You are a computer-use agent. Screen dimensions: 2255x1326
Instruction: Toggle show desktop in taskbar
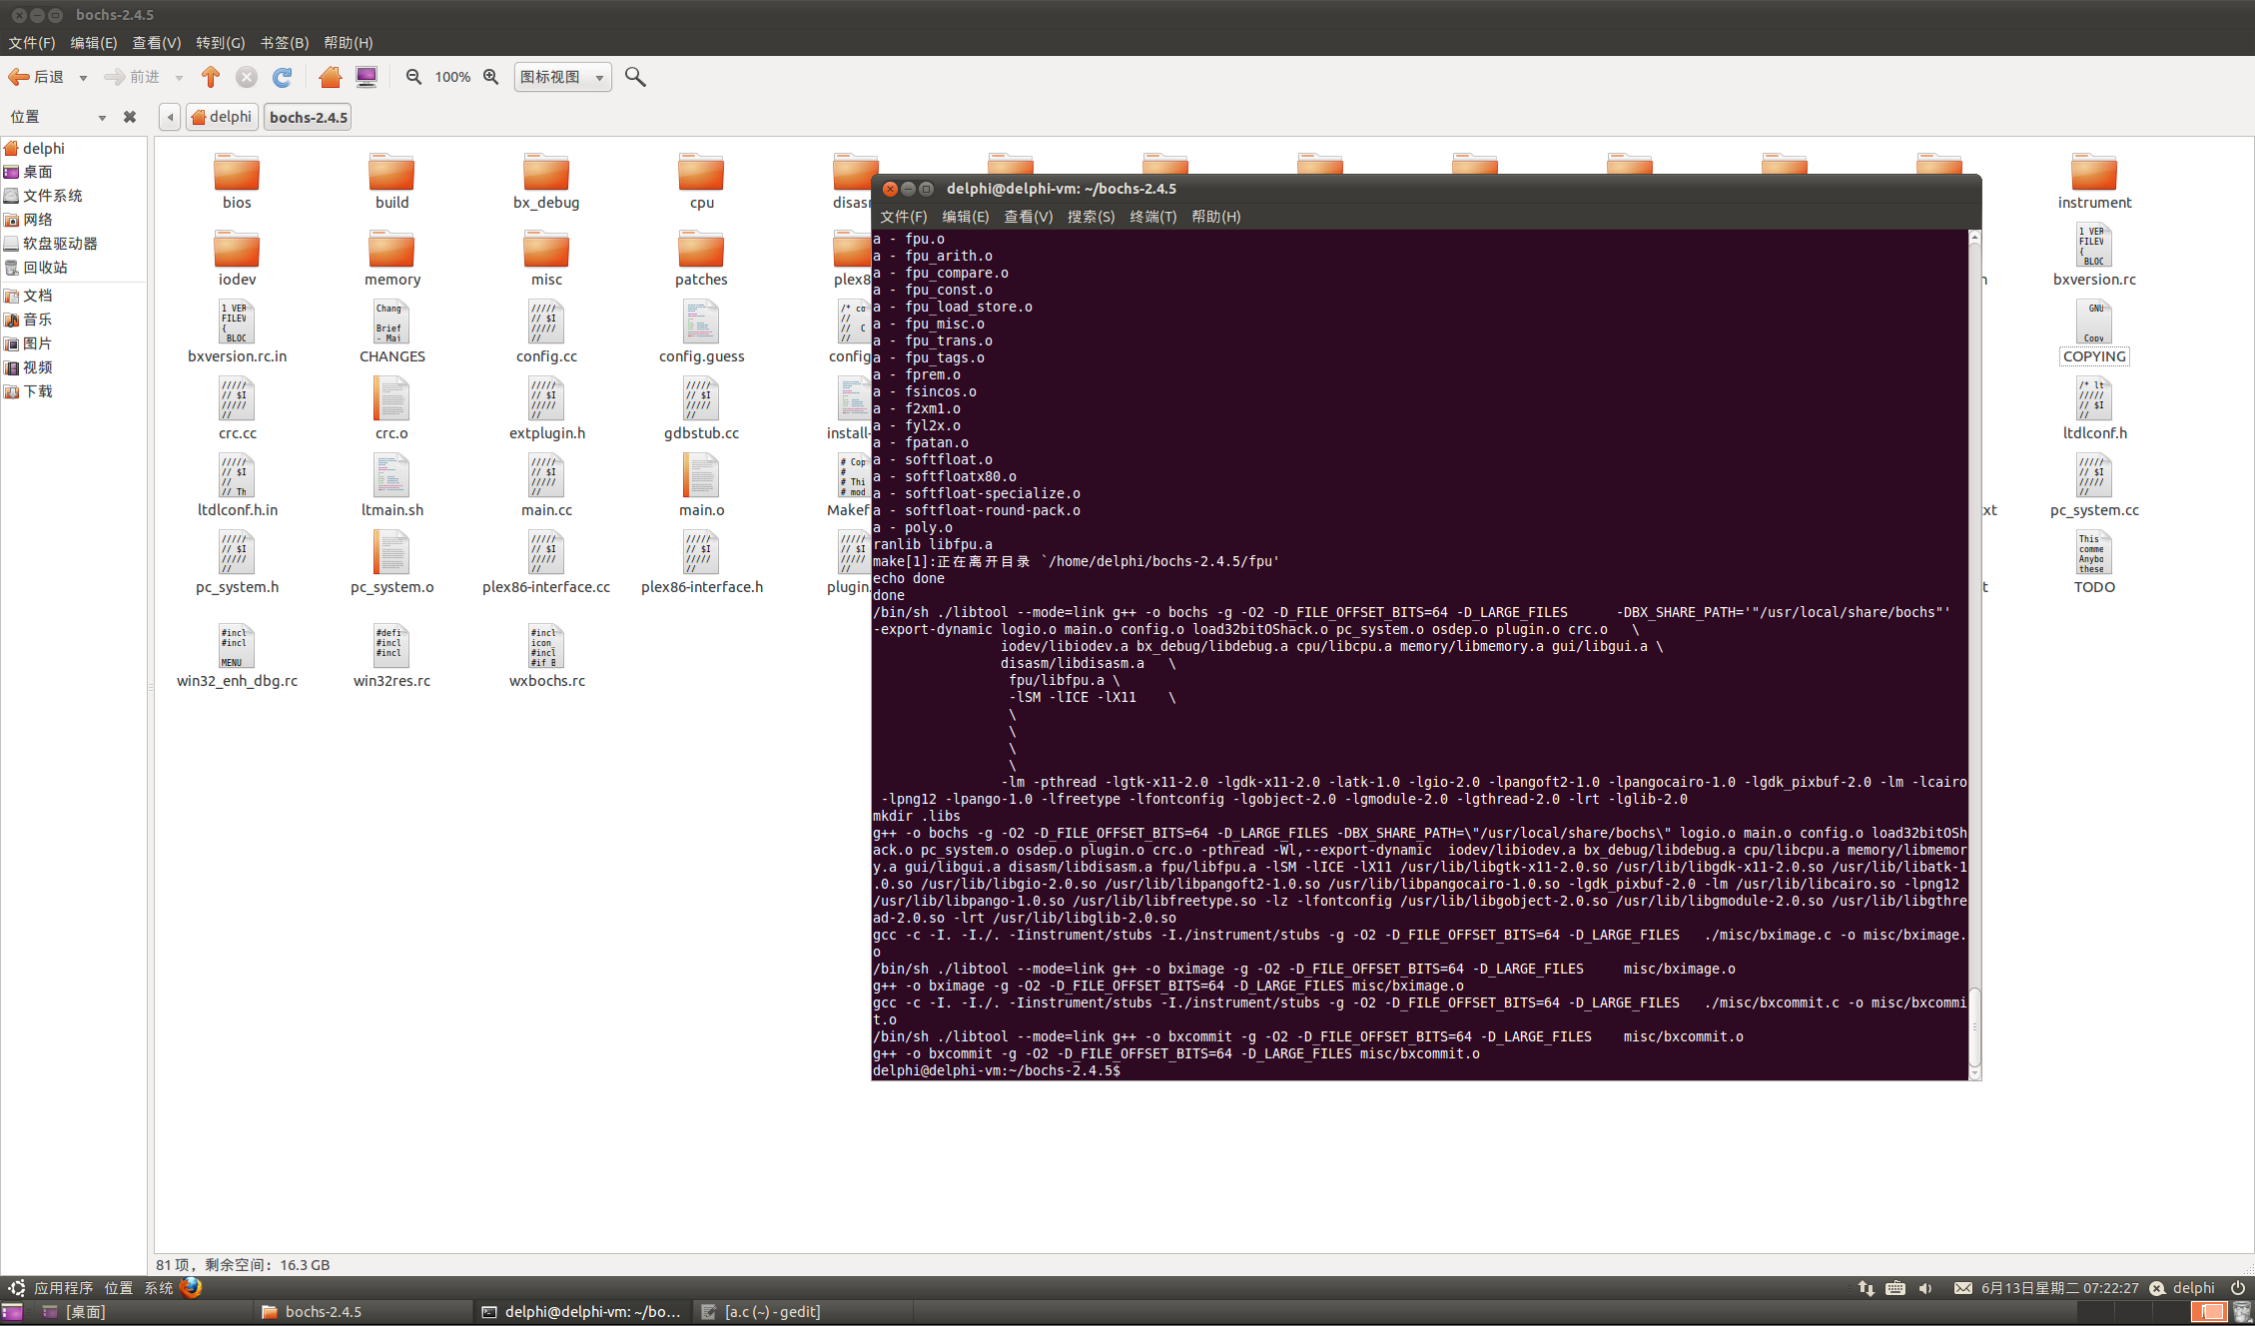click(x=12, y=1312)
